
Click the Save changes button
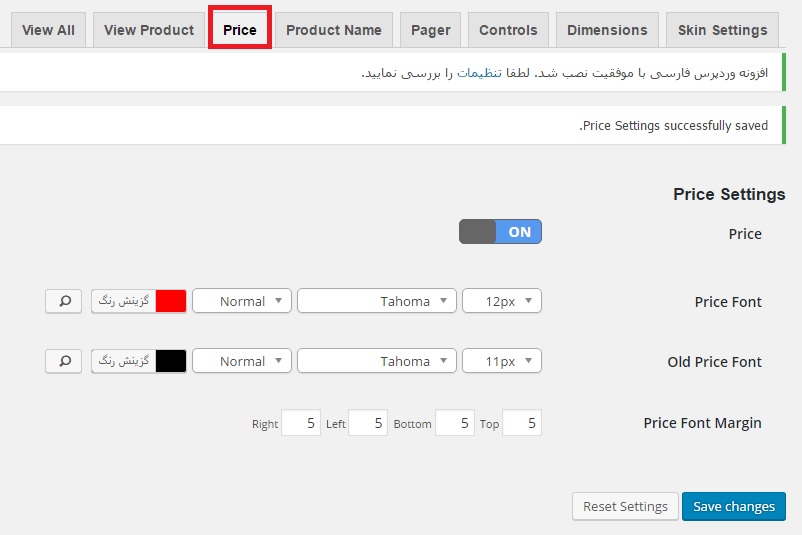(x=734, y=506)
